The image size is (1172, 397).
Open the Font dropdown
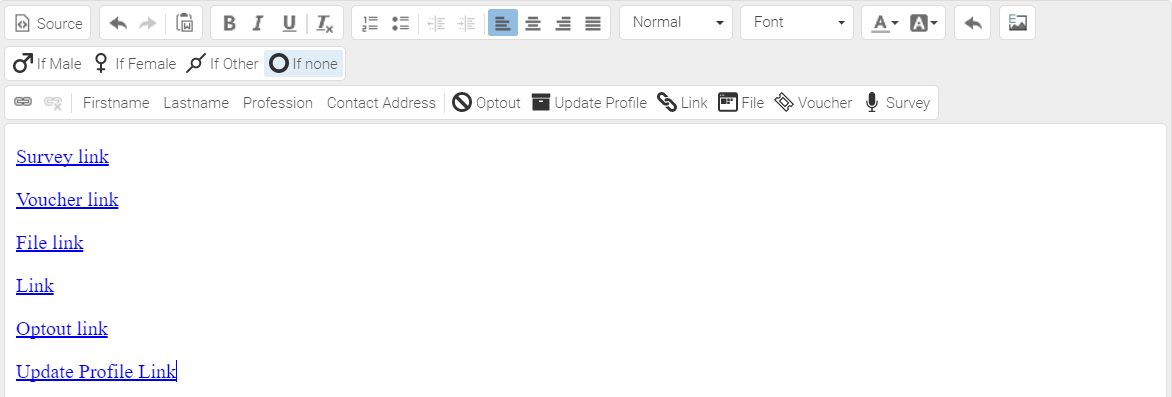click(x=797, y=23)
